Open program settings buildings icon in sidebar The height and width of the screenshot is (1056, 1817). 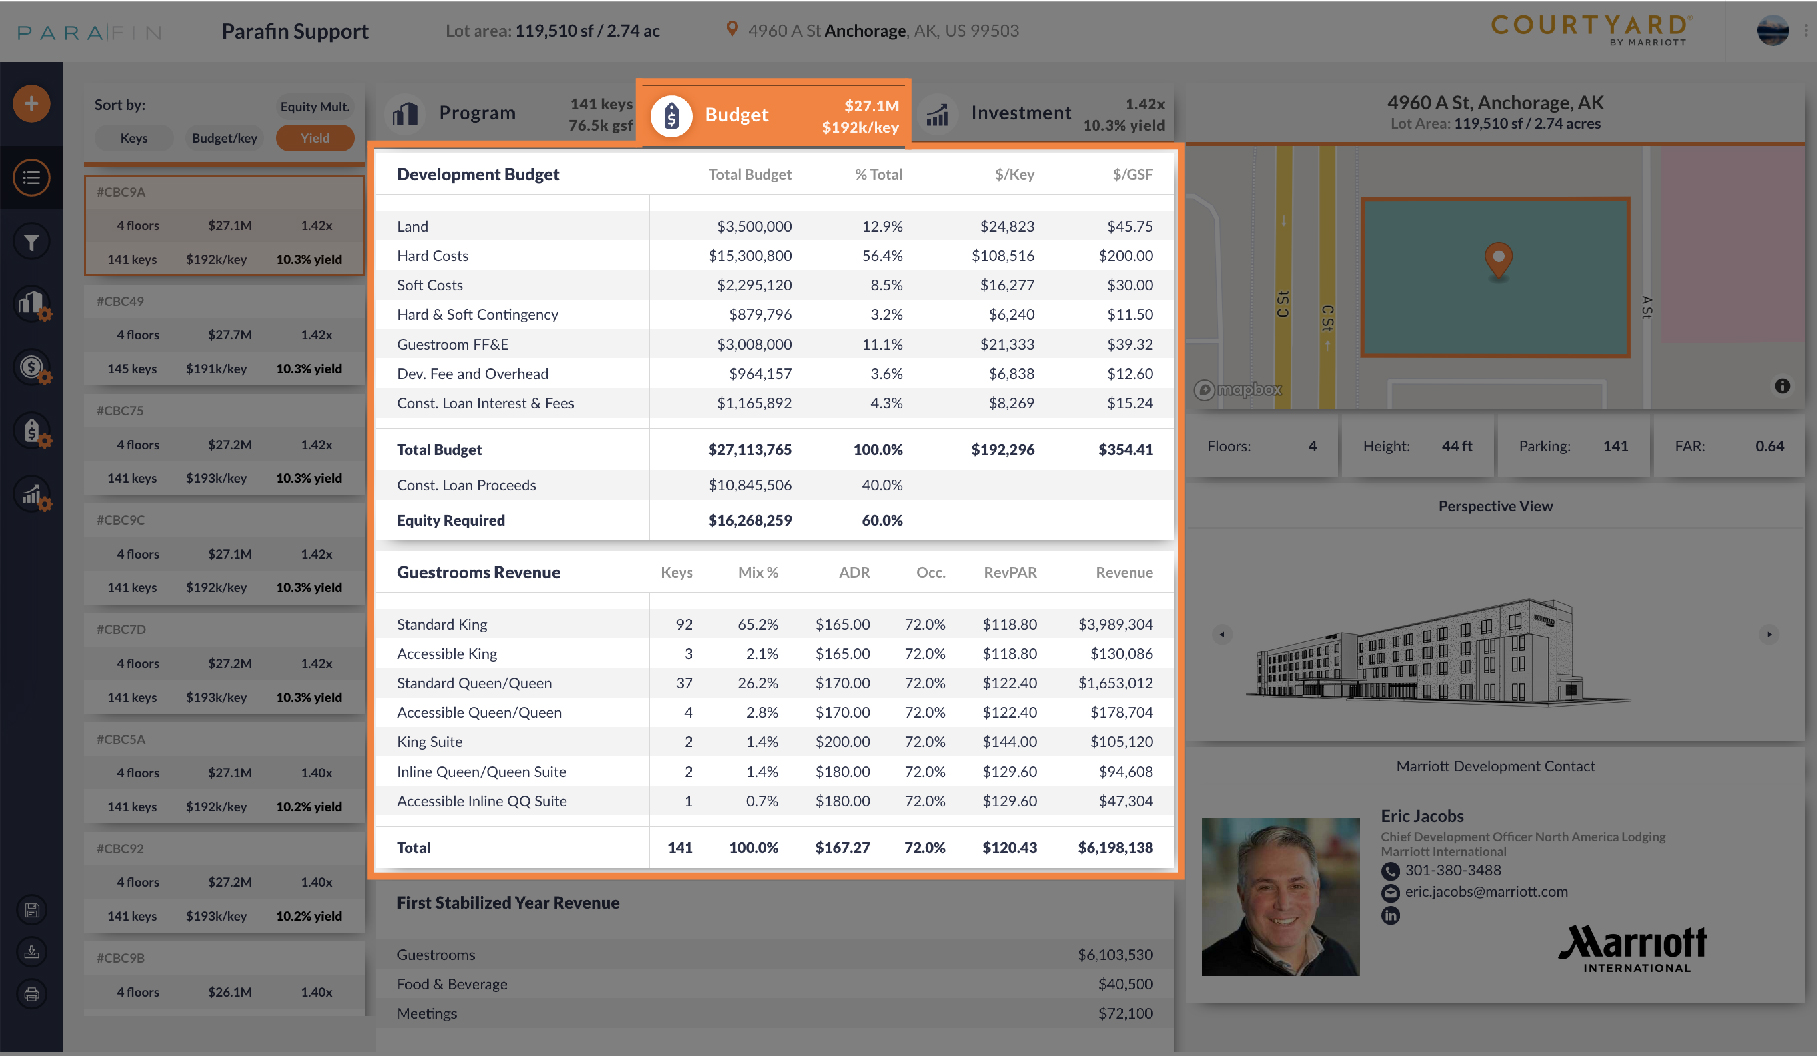click(x=33, y=304)
